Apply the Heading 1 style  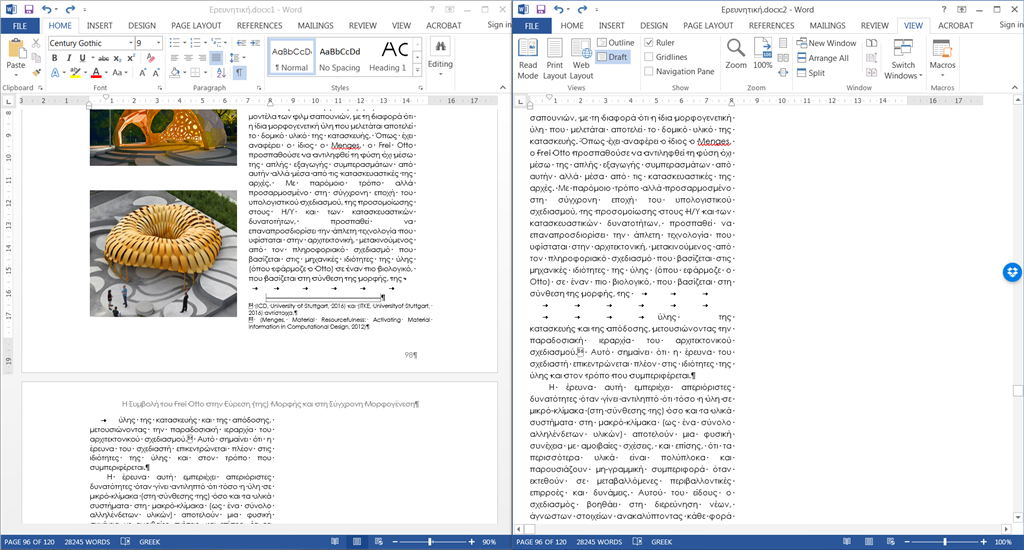387,57
